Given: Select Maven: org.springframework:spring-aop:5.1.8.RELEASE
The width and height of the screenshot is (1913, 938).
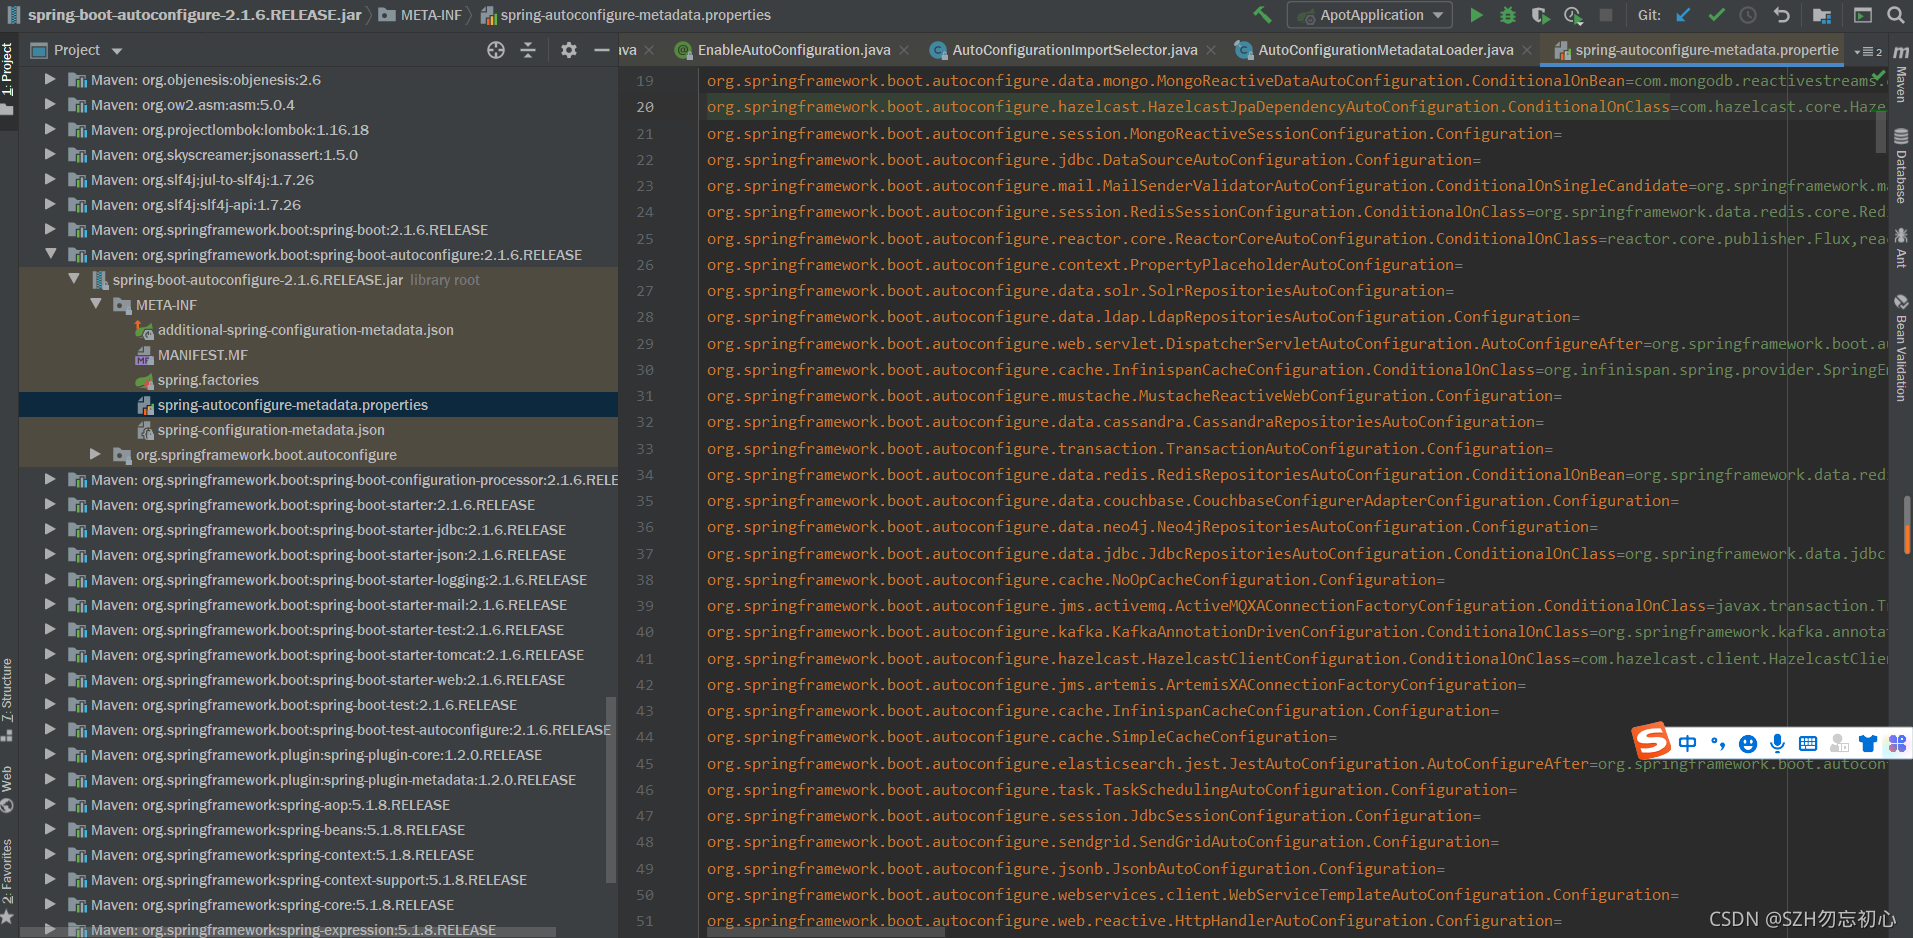Looking at the screenshot, I should (x=270, y=805).
